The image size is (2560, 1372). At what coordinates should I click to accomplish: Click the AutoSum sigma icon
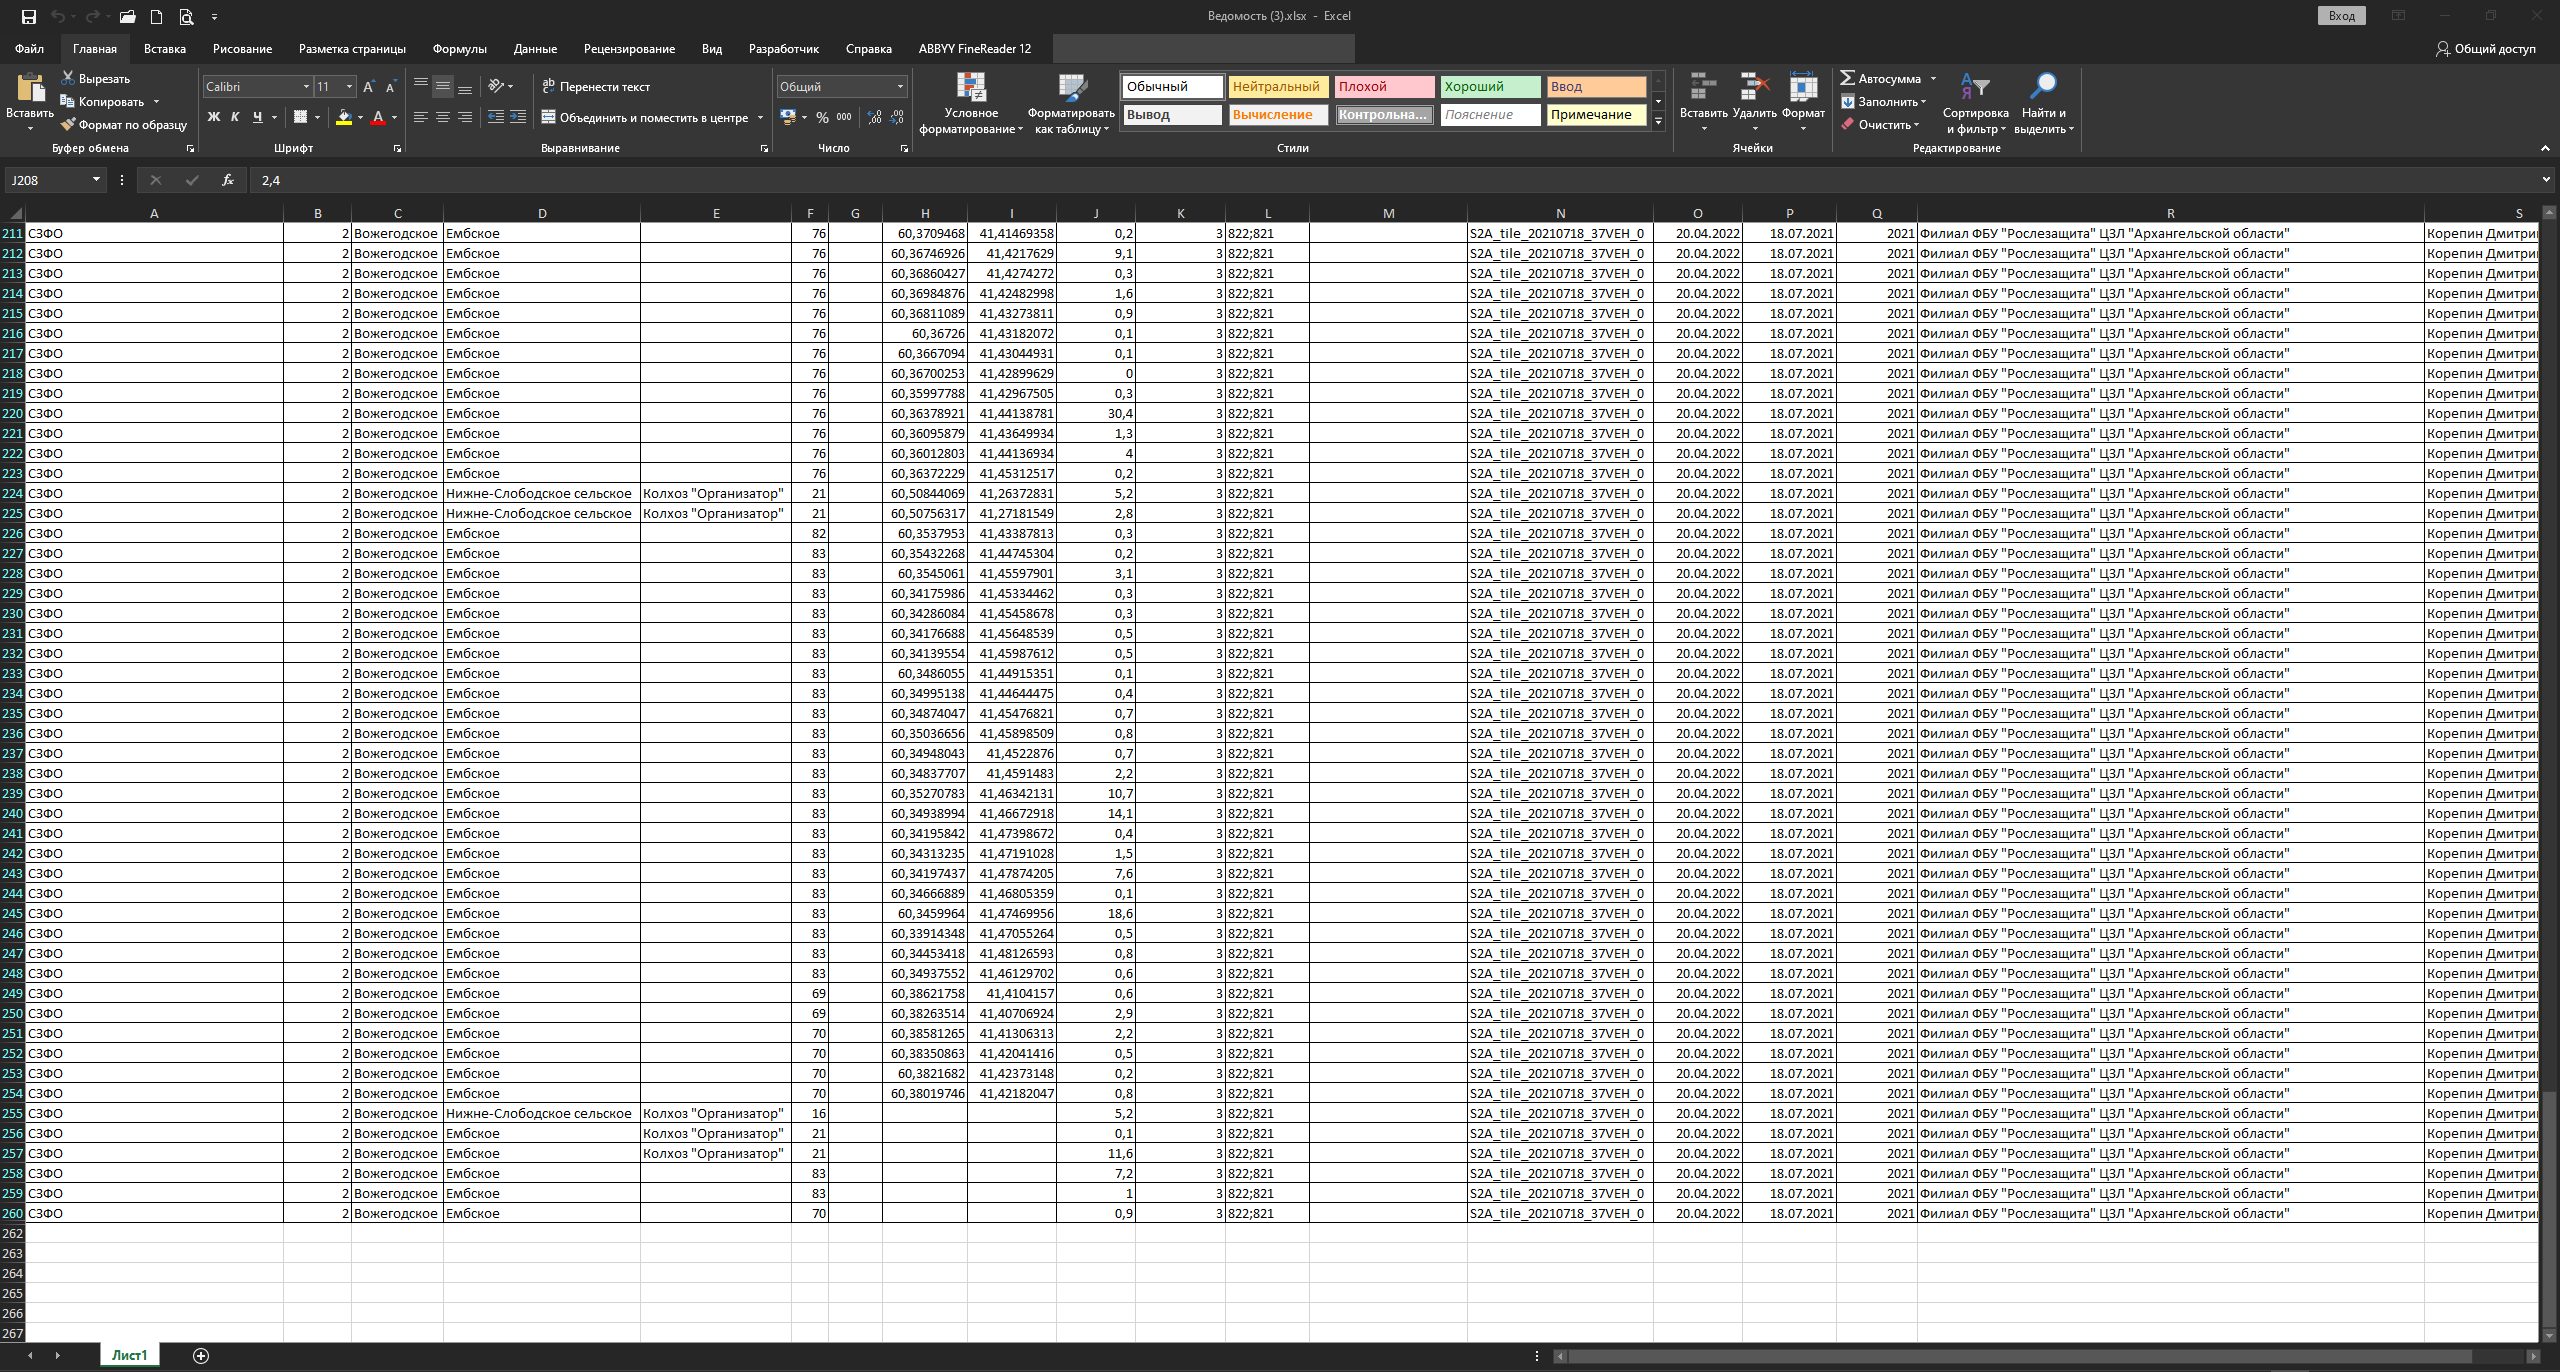[x=1847, y=78]
